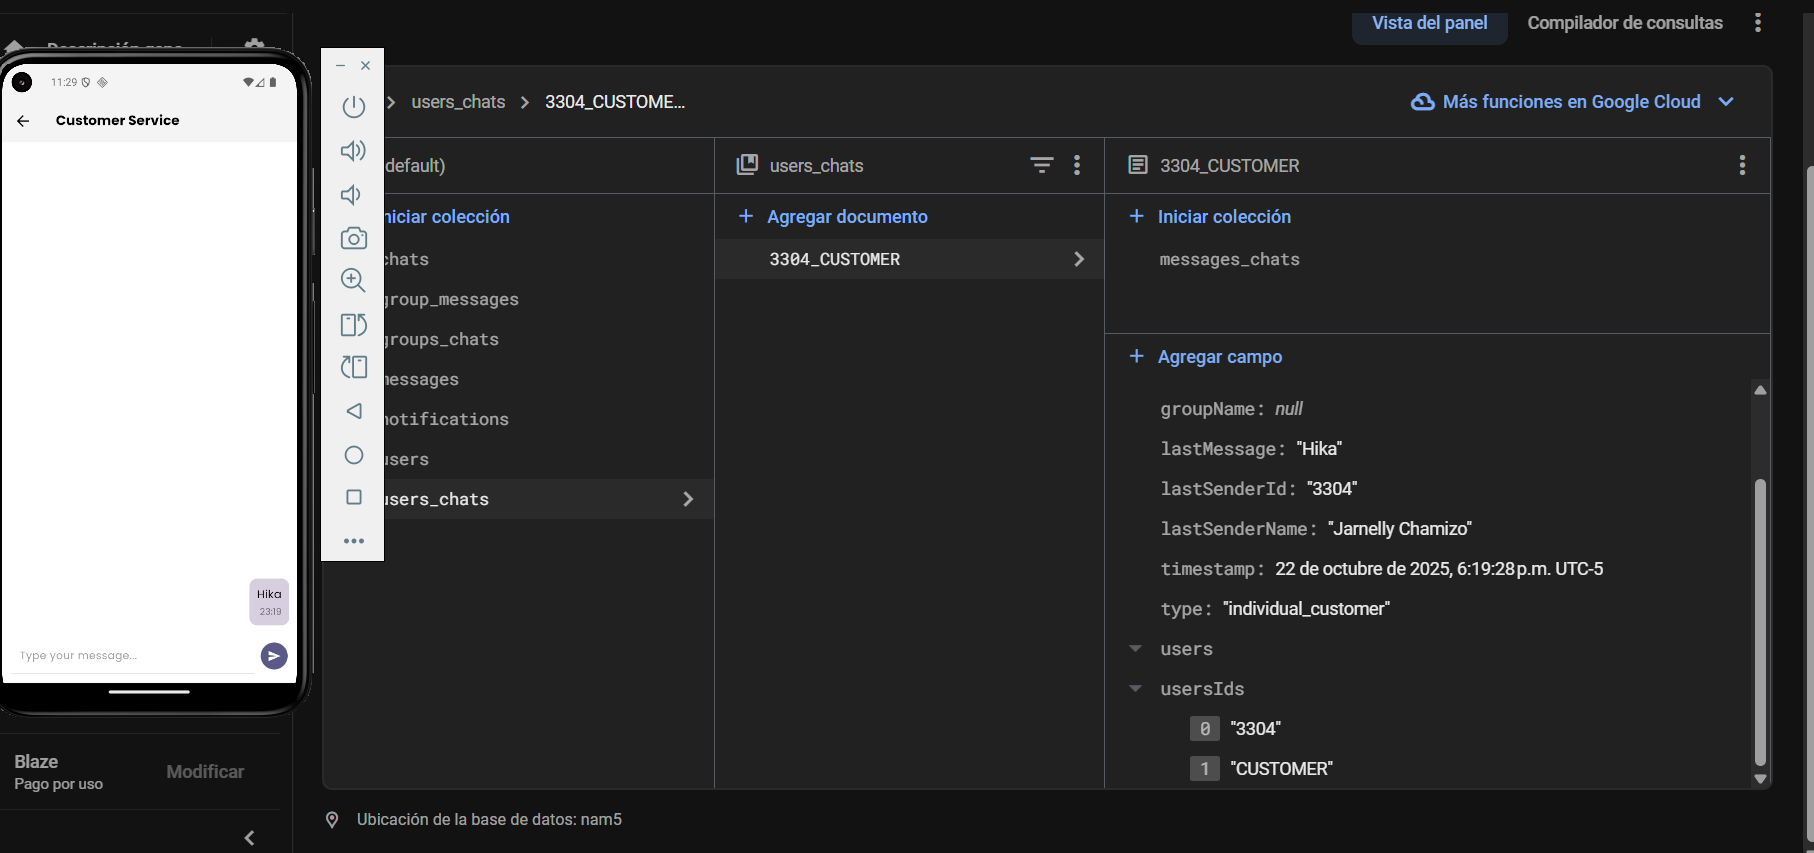Take a screenshot with the camera icon
This screenshot has width=1814, height=853.
353,239
